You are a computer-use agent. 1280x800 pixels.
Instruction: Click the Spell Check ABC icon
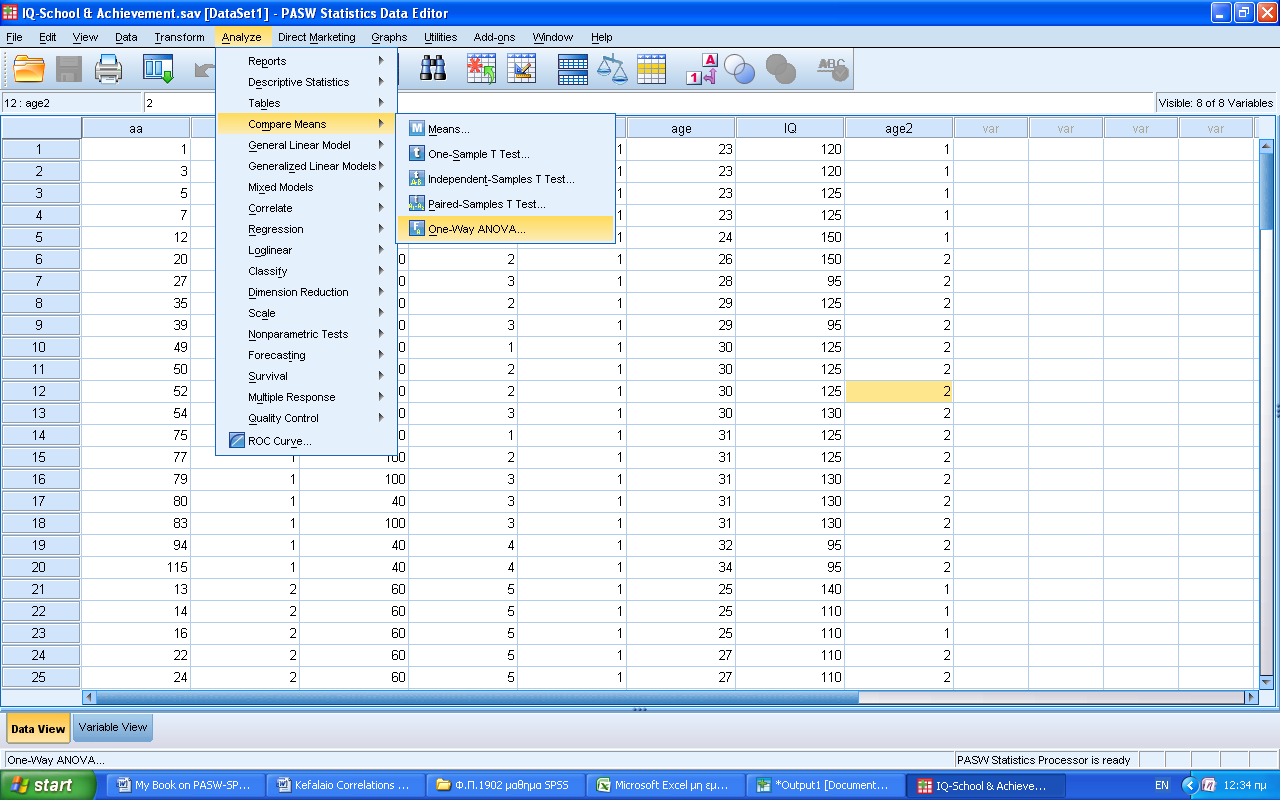[832, 68]
